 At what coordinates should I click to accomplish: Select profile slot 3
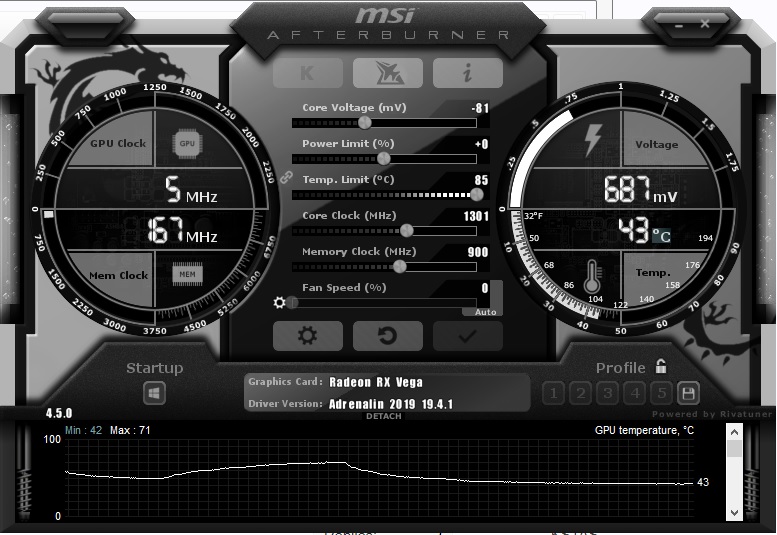608,394
